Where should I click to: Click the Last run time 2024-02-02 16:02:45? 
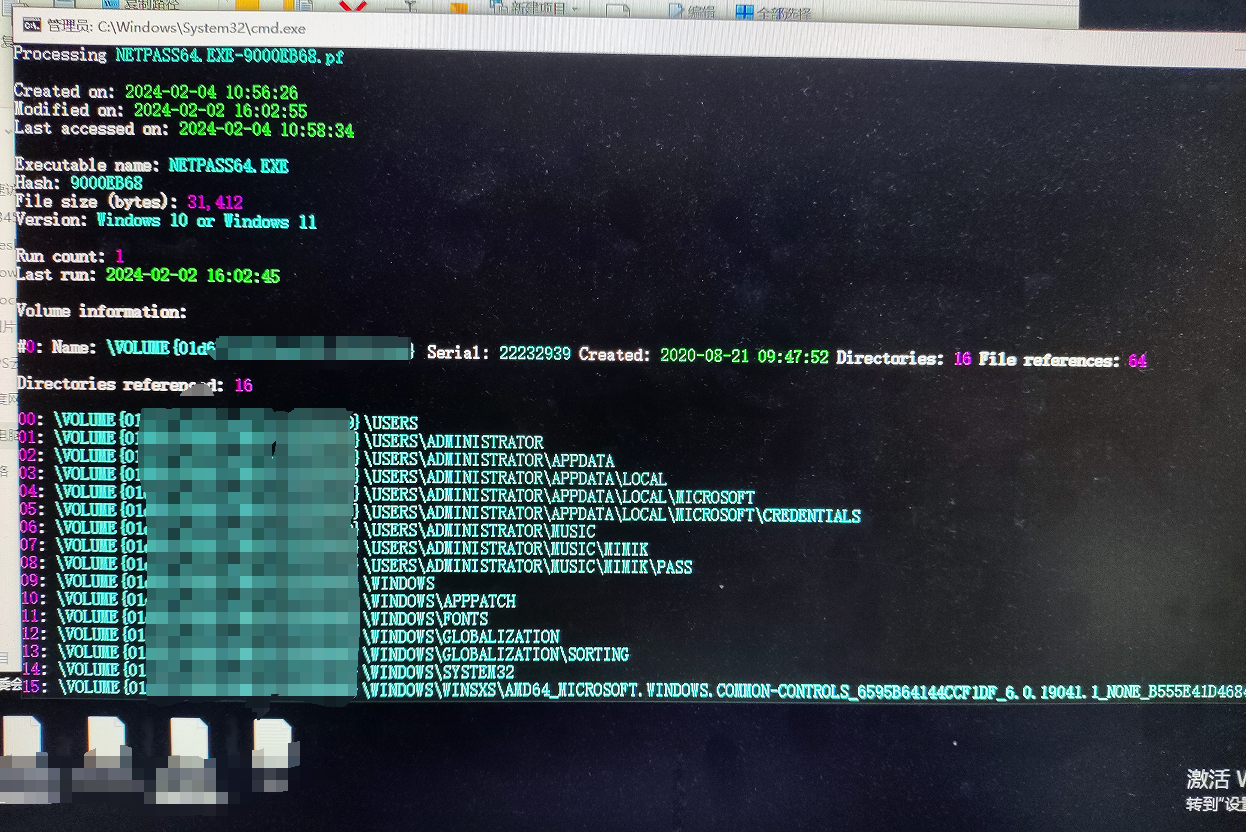[193, 276]
